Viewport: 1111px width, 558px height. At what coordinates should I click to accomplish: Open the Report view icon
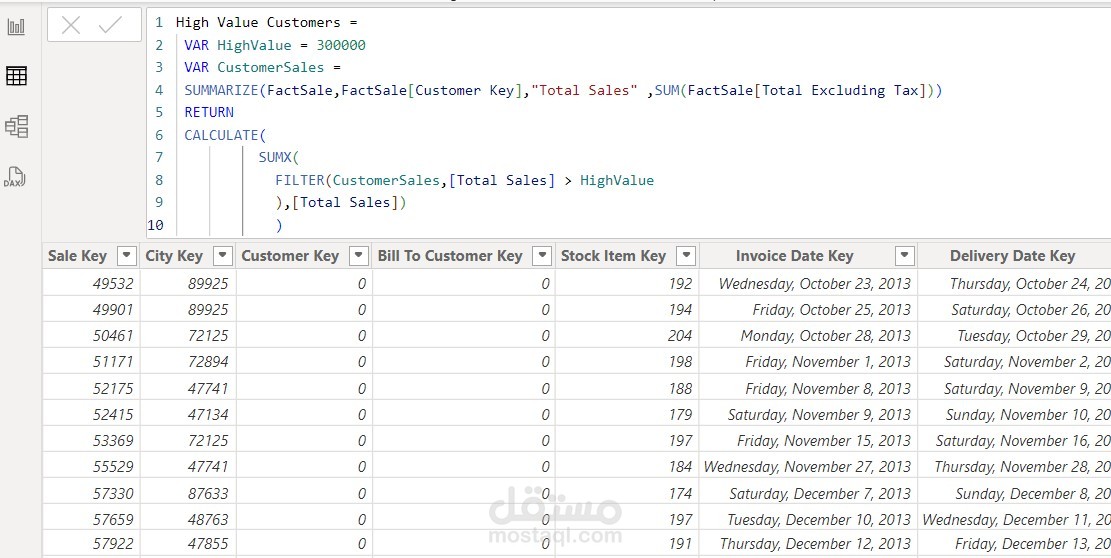[16, 27]
